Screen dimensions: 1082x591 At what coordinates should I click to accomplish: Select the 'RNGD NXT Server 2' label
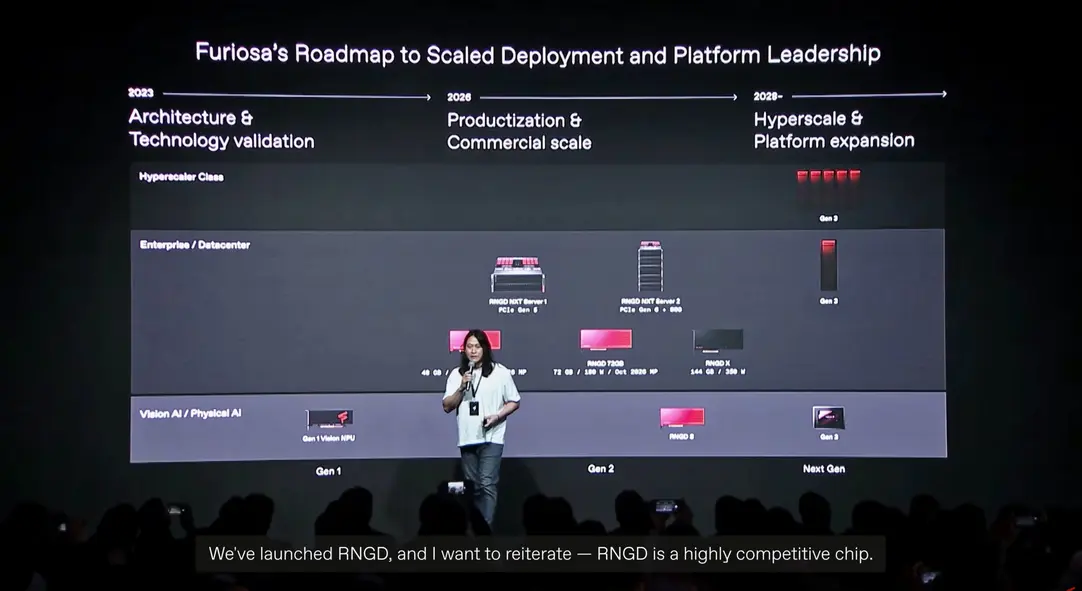click(x=650, y=302)
